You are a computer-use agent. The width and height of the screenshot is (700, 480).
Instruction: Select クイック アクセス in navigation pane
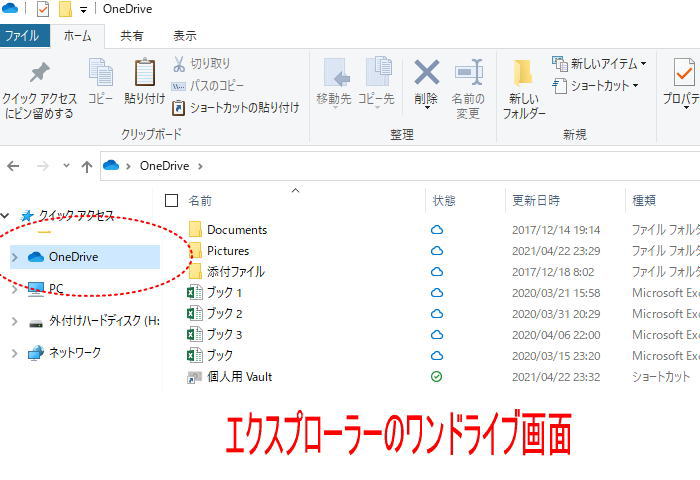click(x=76, y=216)
